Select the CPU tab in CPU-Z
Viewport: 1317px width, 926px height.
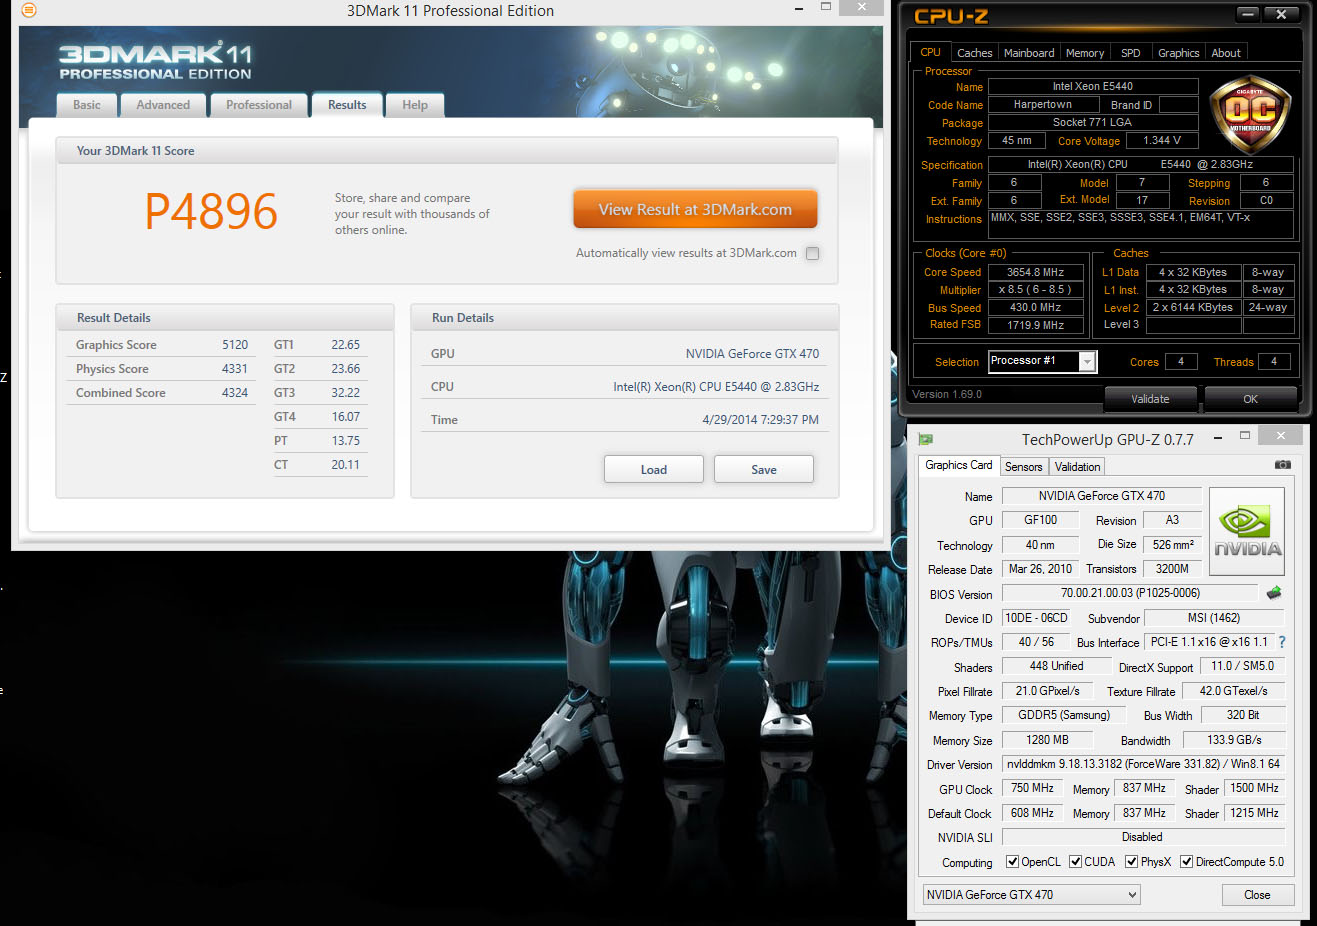pos(930,52)
